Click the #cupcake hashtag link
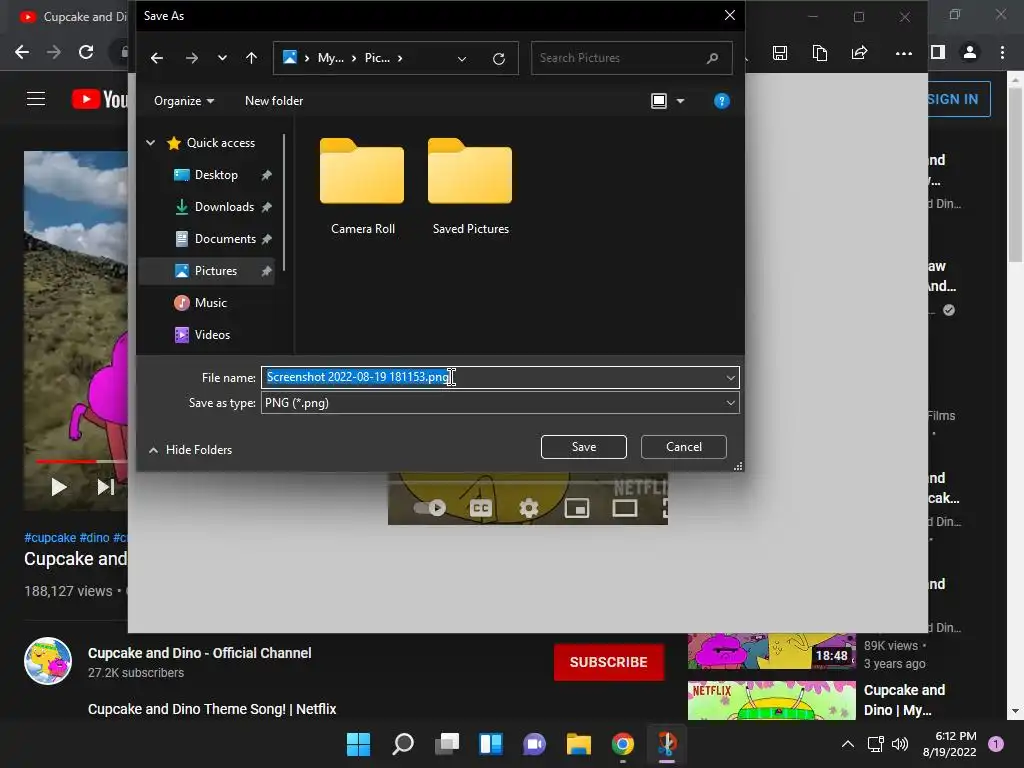 [x=50, y=537]
